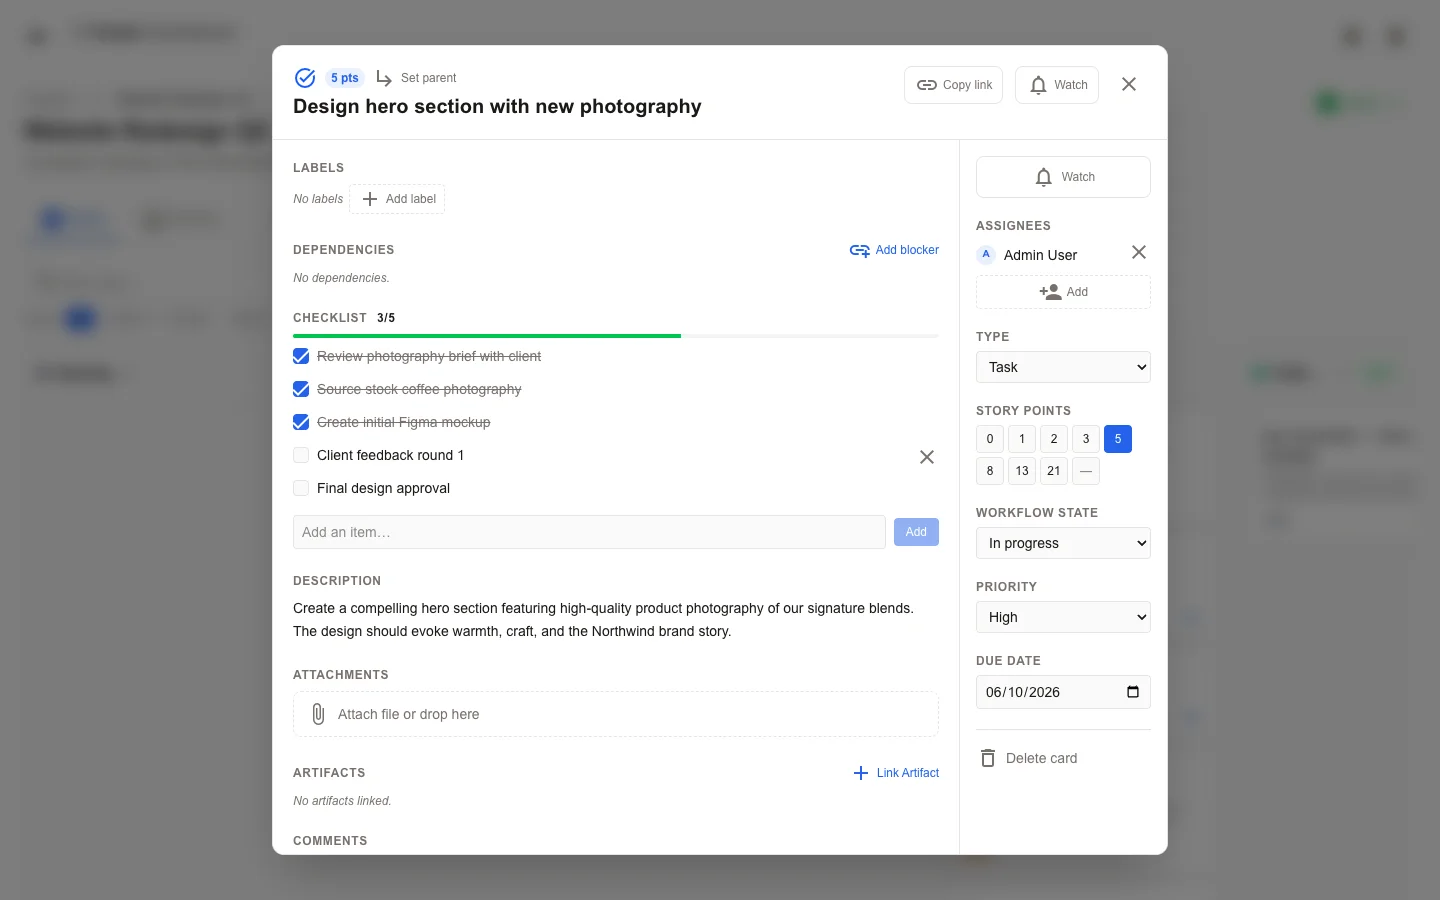Set story points to 3
The width and height of the screenshot is (1440, 900).
[1086, 439]
